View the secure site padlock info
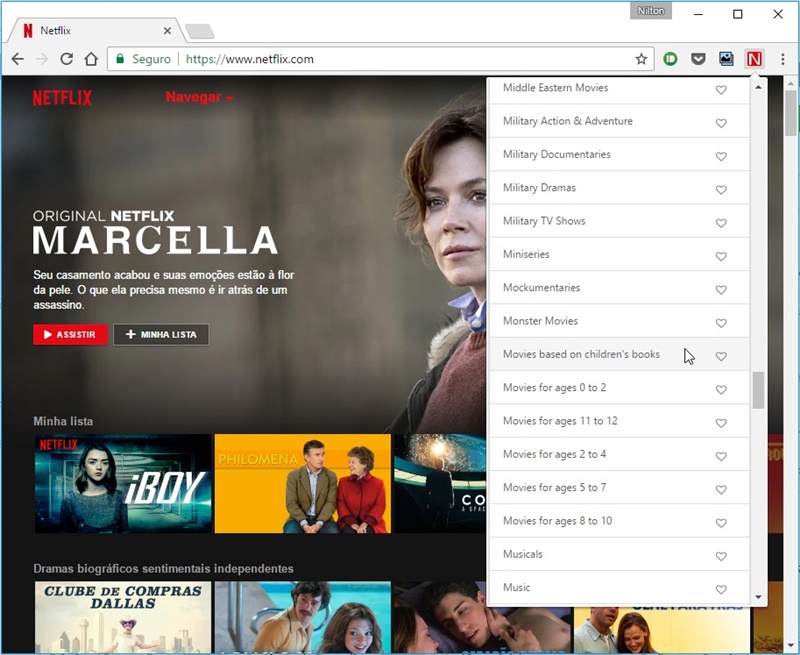This screenshot has width=800, height=655. point(120,59)
